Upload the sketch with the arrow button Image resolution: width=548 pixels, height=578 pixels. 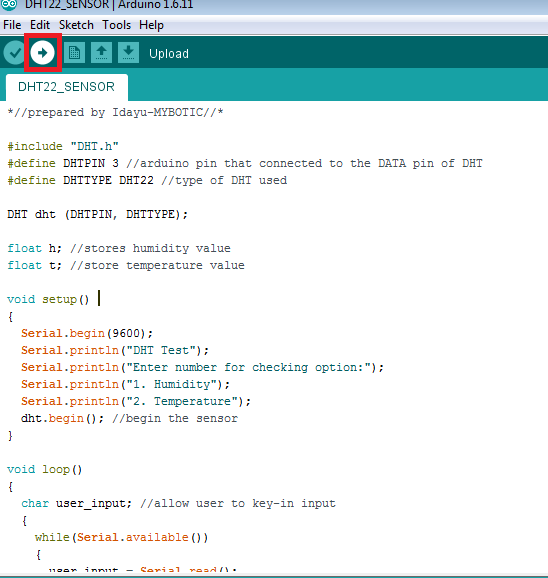click(x=42, y=53)
